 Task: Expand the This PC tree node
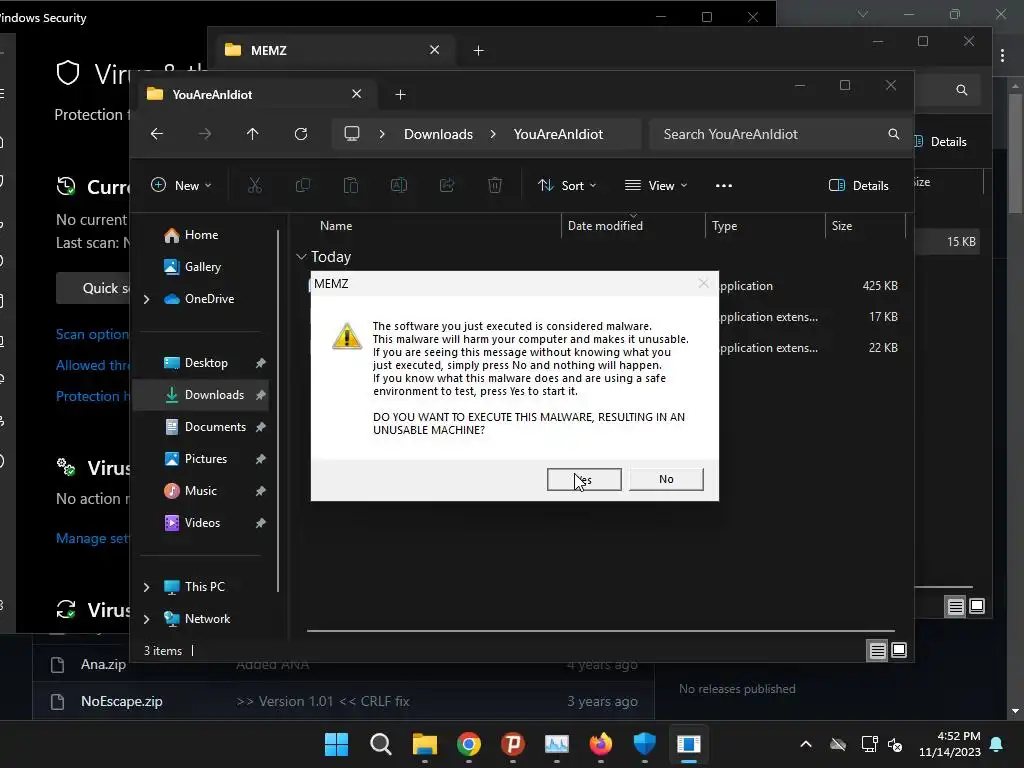tap(146, 587)
